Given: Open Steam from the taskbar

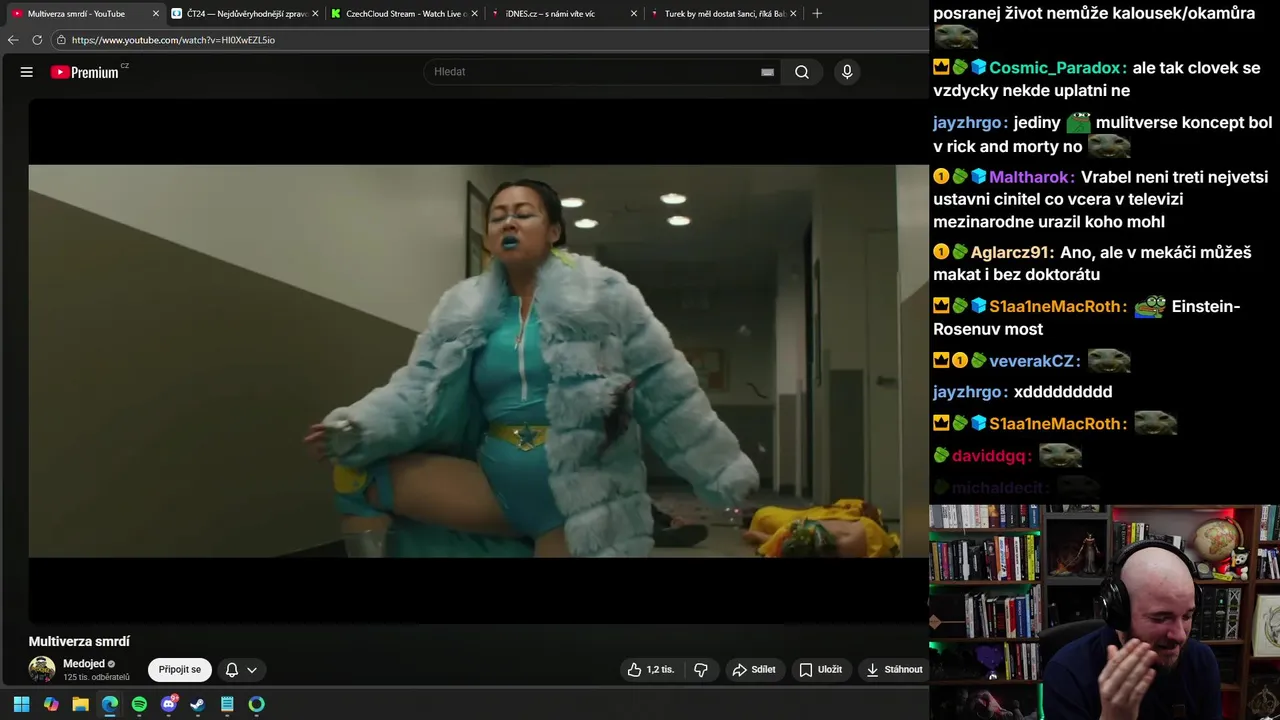Looking at the screenshot, I should coord(198,704).
